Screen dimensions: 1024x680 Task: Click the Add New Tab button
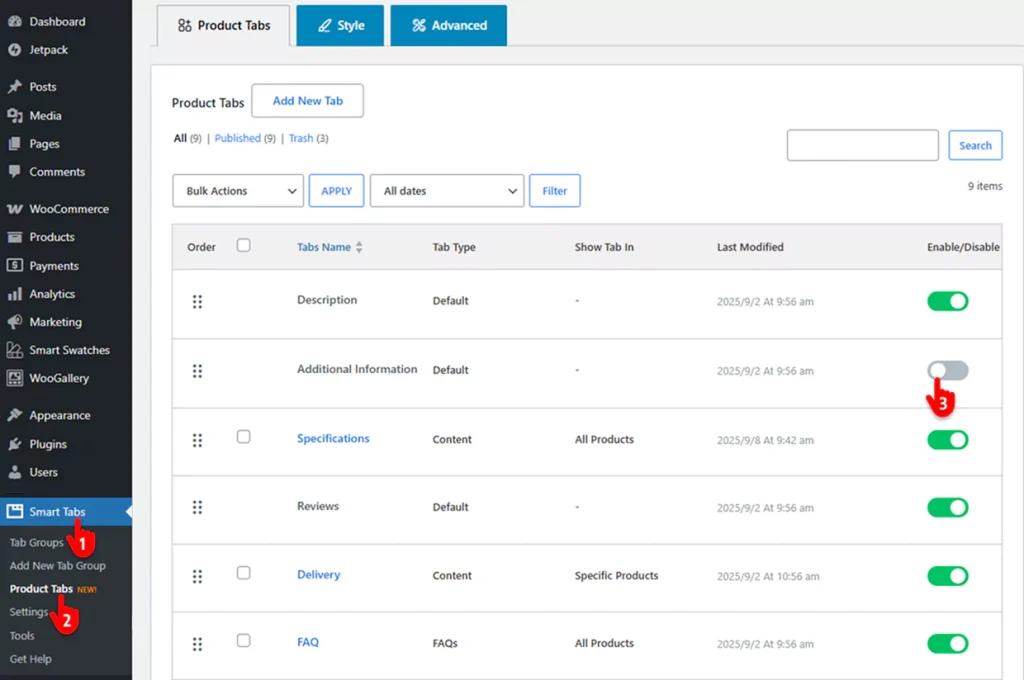pyautogui.click(x=307, y=101)
